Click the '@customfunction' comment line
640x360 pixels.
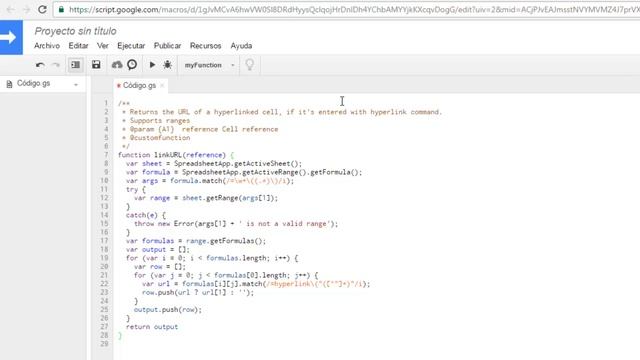156,138
